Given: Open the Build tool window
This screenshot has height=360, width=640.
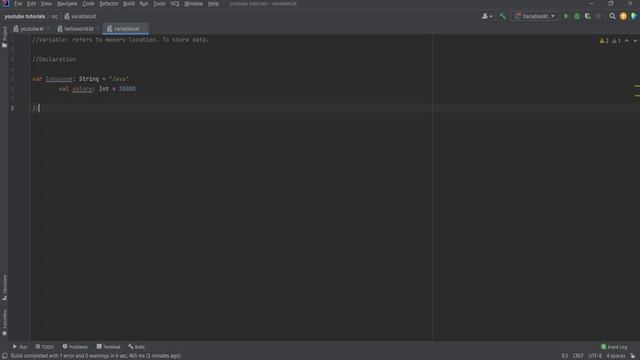Looking at the screenshot, I should pyautogui.click(x=136, y=347).
